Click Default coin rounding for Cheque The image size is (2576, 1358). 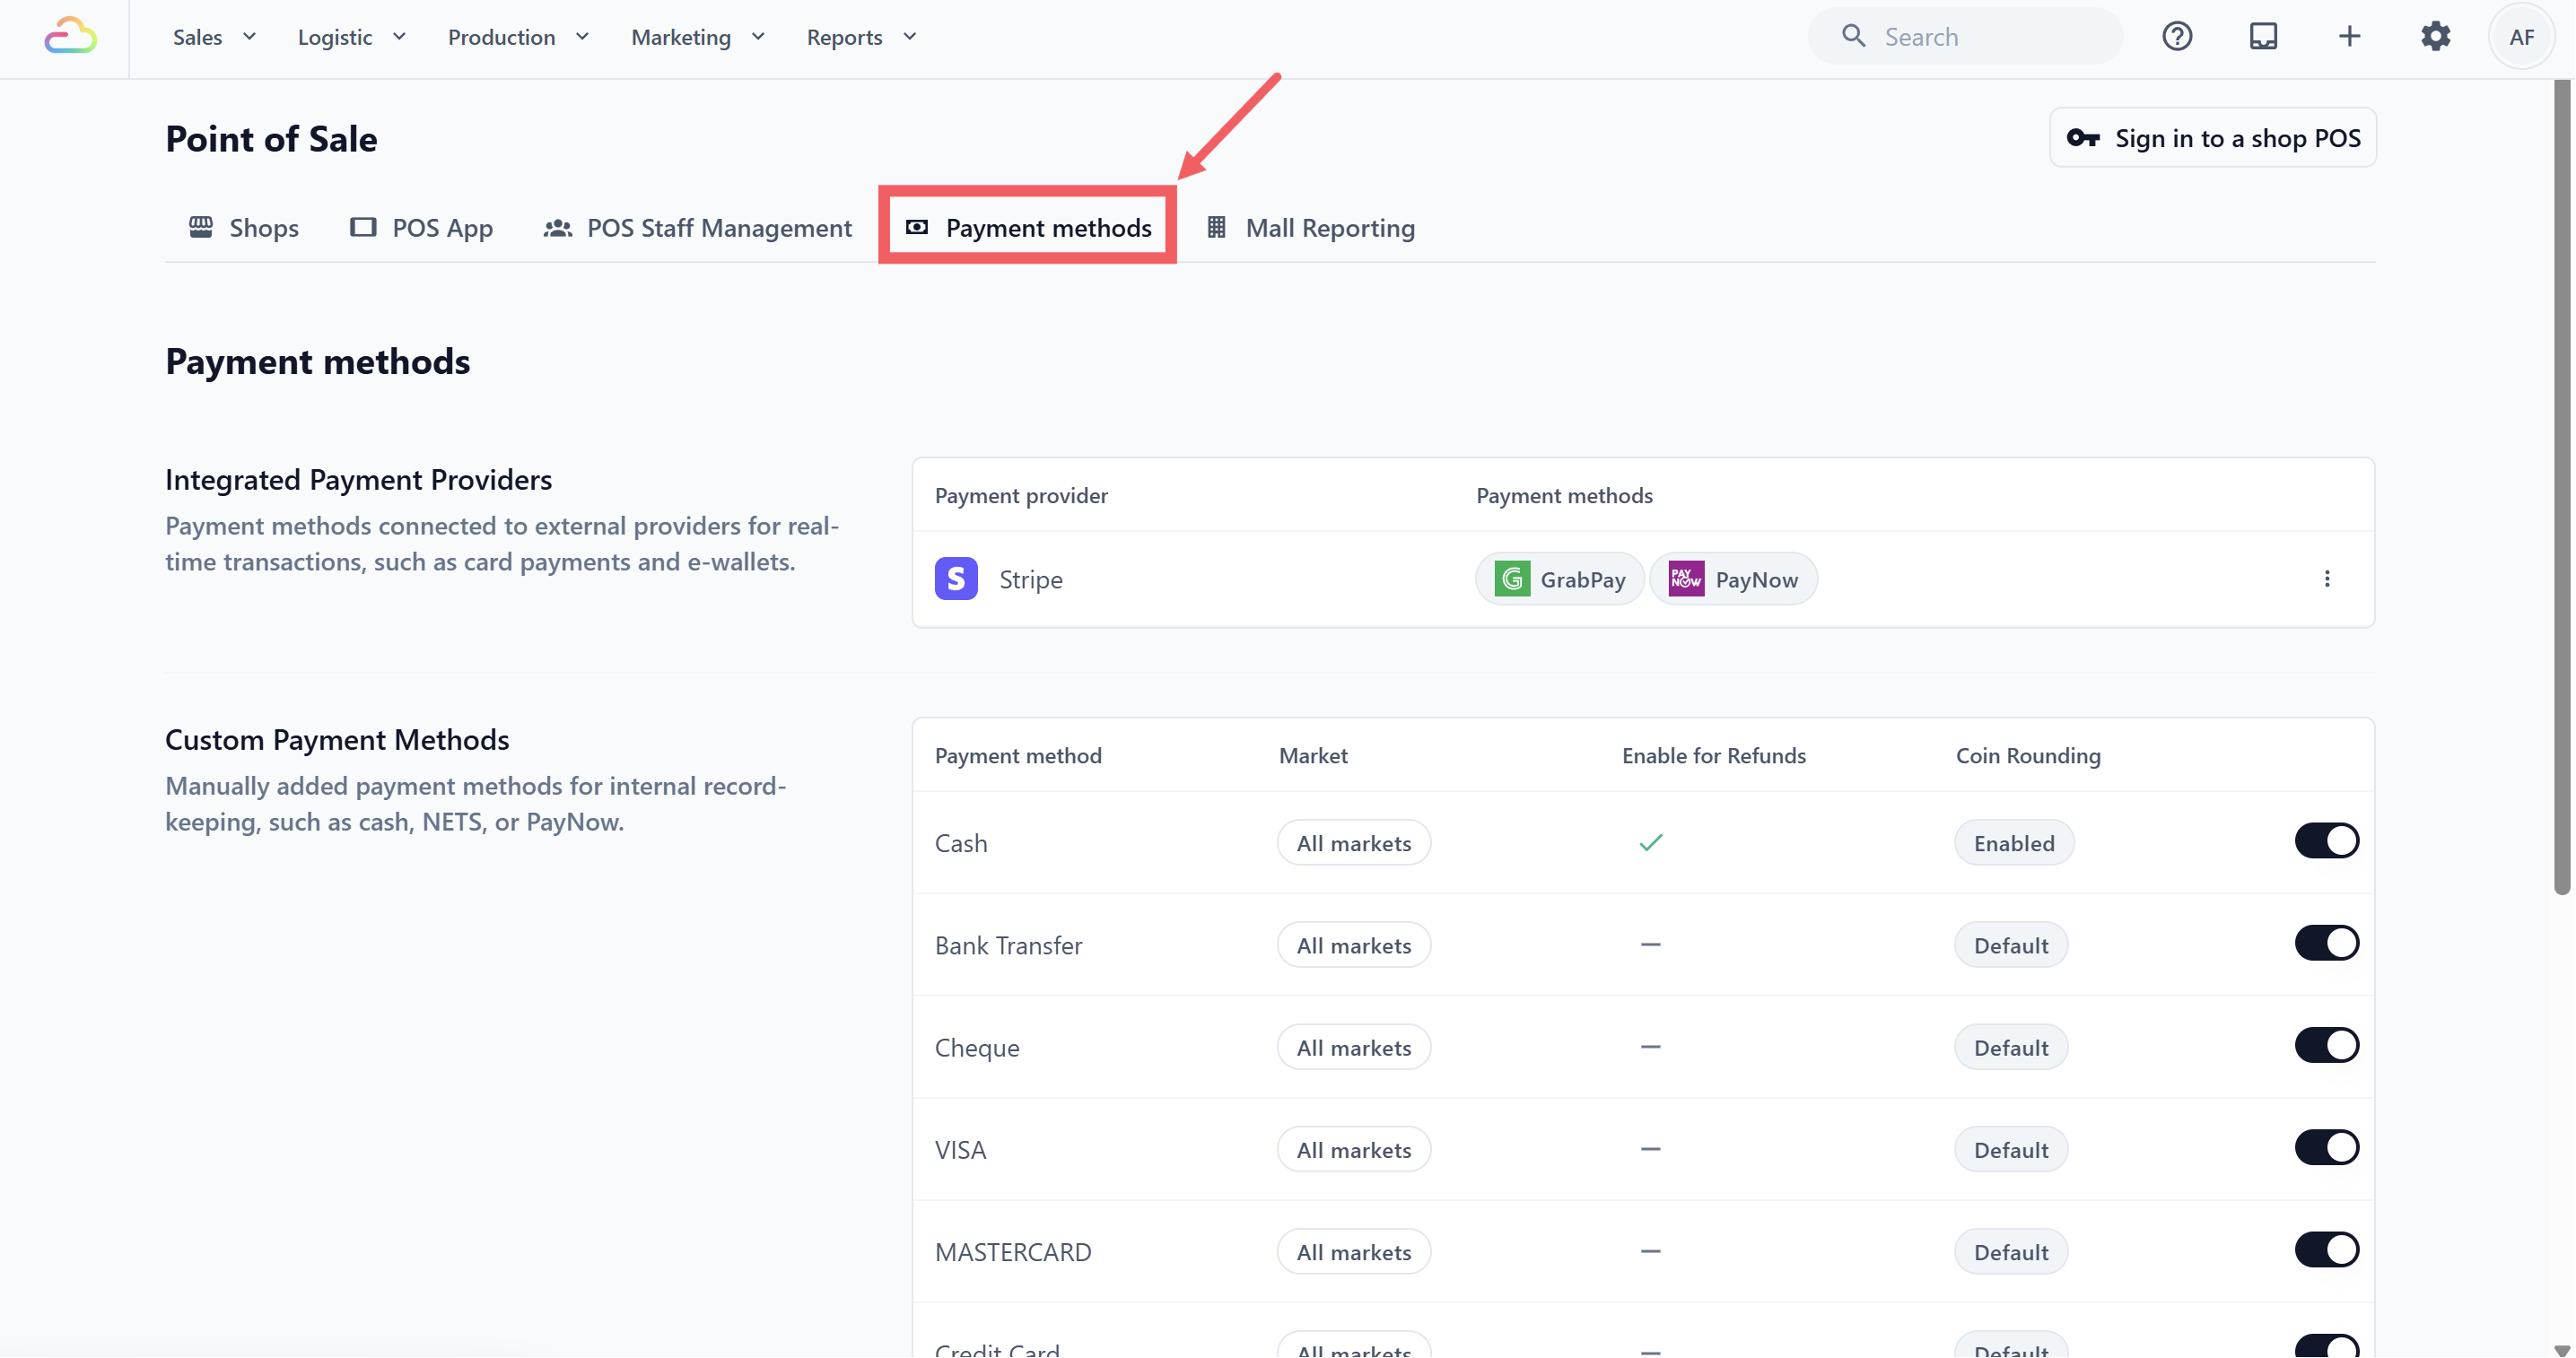[x=2010, y=1047]
